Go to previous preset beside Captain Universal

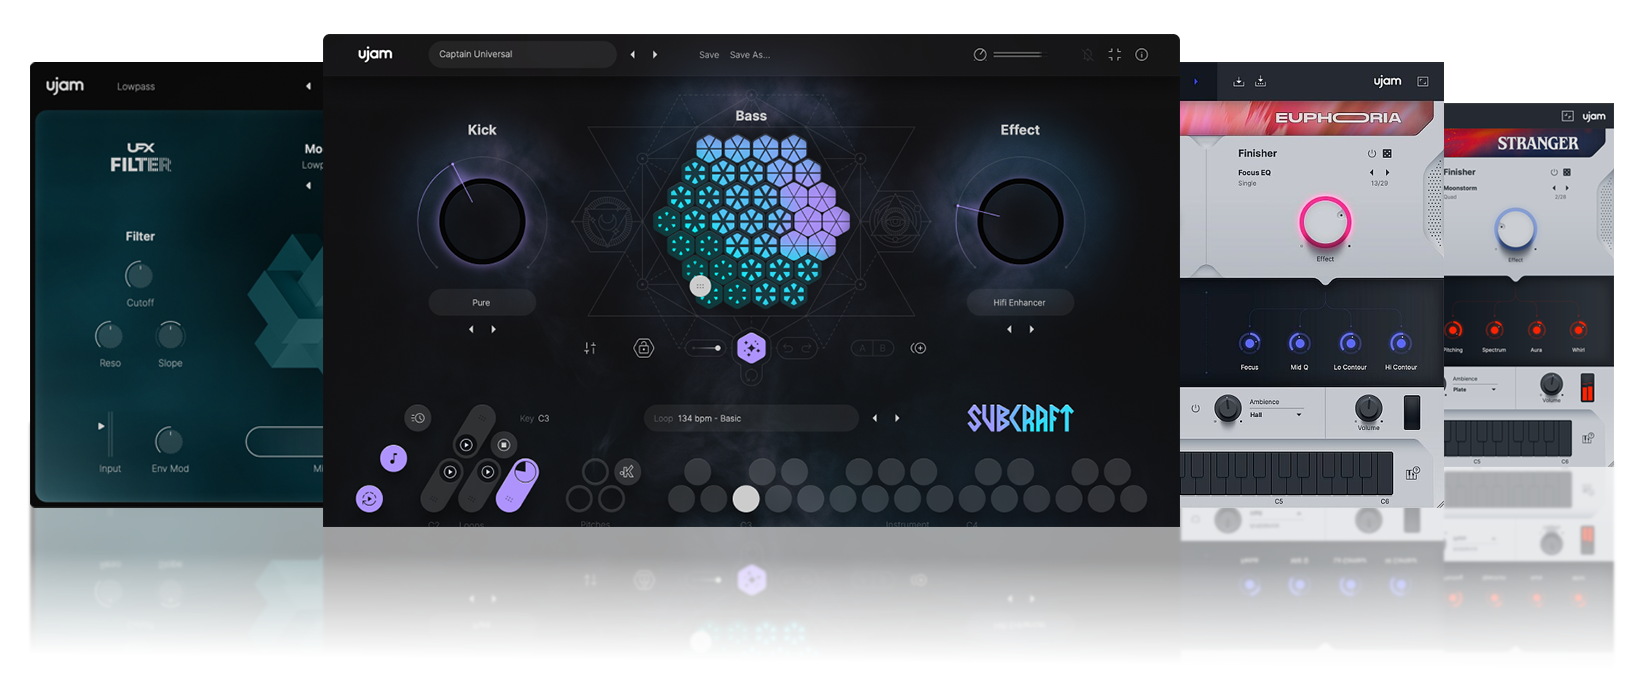[632, 55]
